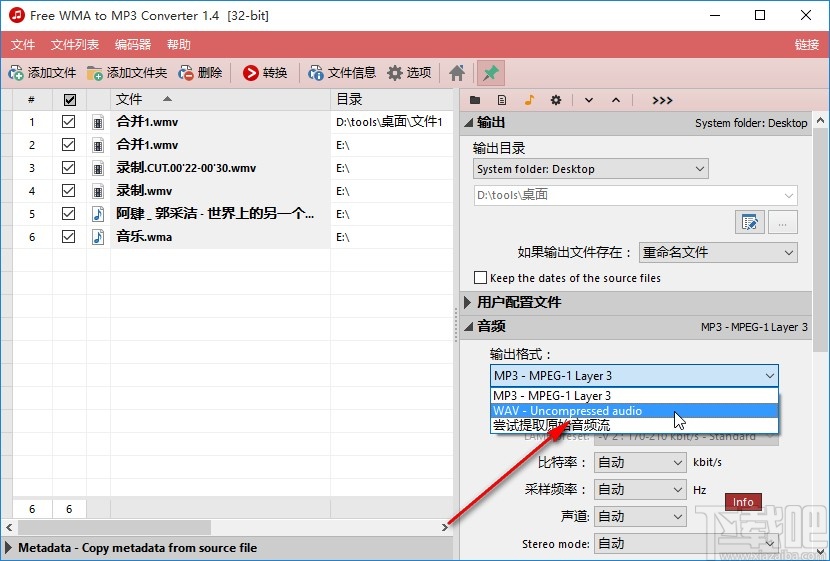Click the Add Files (添加文件) toolbar button
The image size is (830, 561).
42,73
